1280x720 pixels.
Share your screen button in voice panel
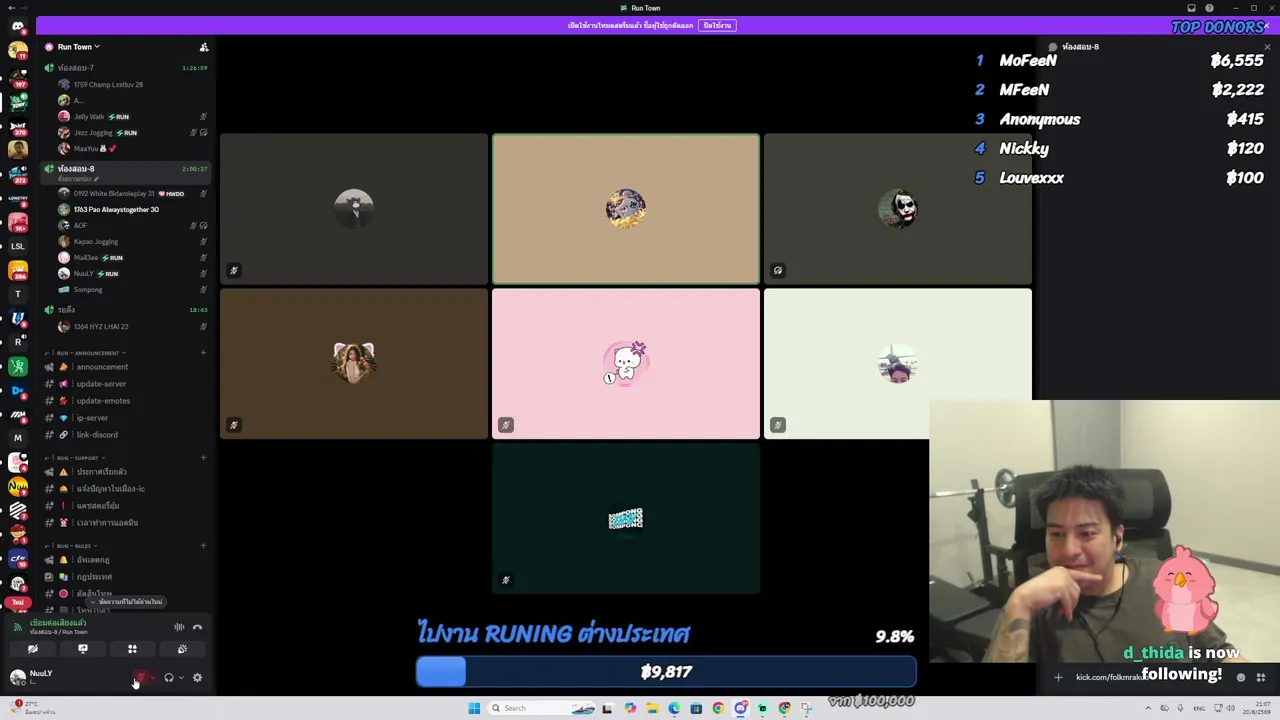coord(83,649)
